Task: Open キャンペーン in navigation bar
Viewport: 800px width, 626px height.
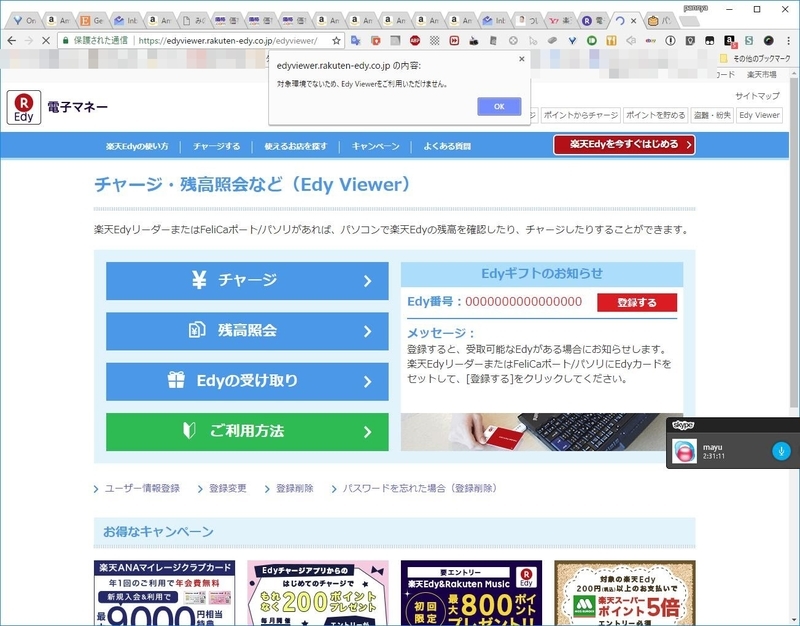Action: point(375,146)
